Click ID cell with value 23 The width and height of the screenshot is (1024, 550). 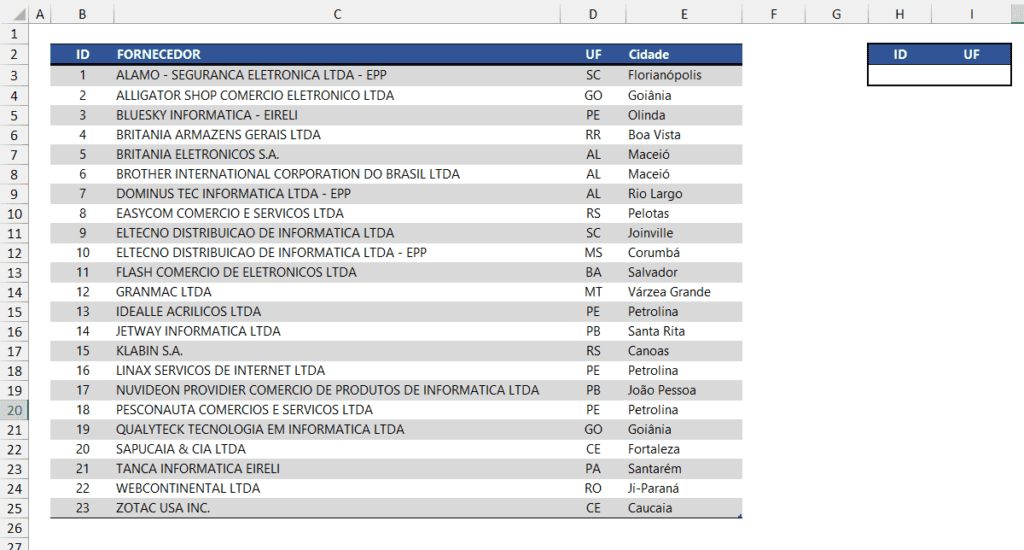pos(82,508)
